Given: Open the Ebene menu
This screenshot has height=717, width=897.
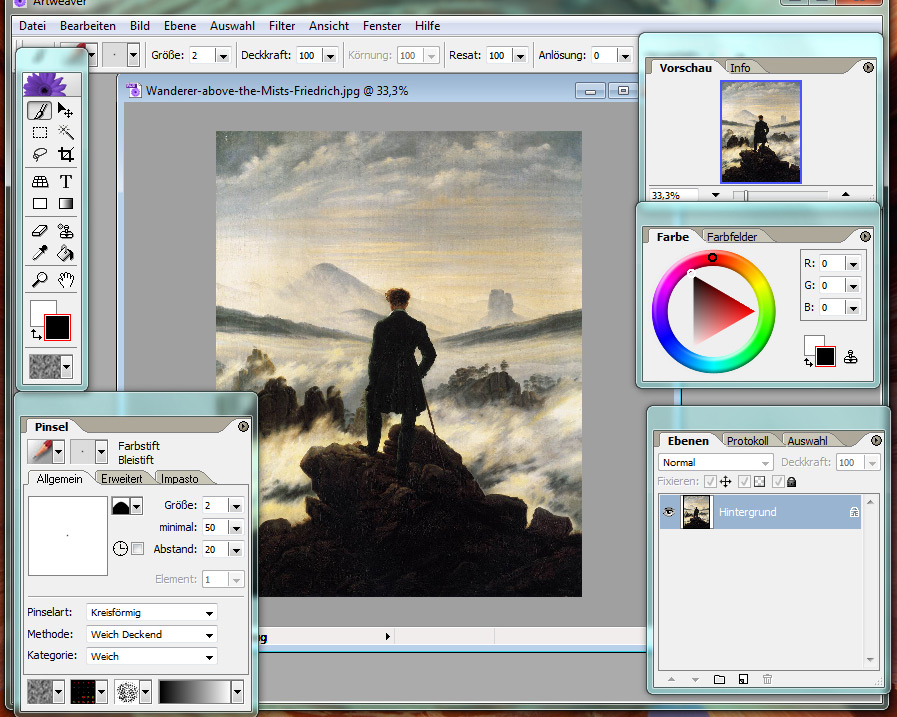Looking at the screenshot, I should (180, 26).
